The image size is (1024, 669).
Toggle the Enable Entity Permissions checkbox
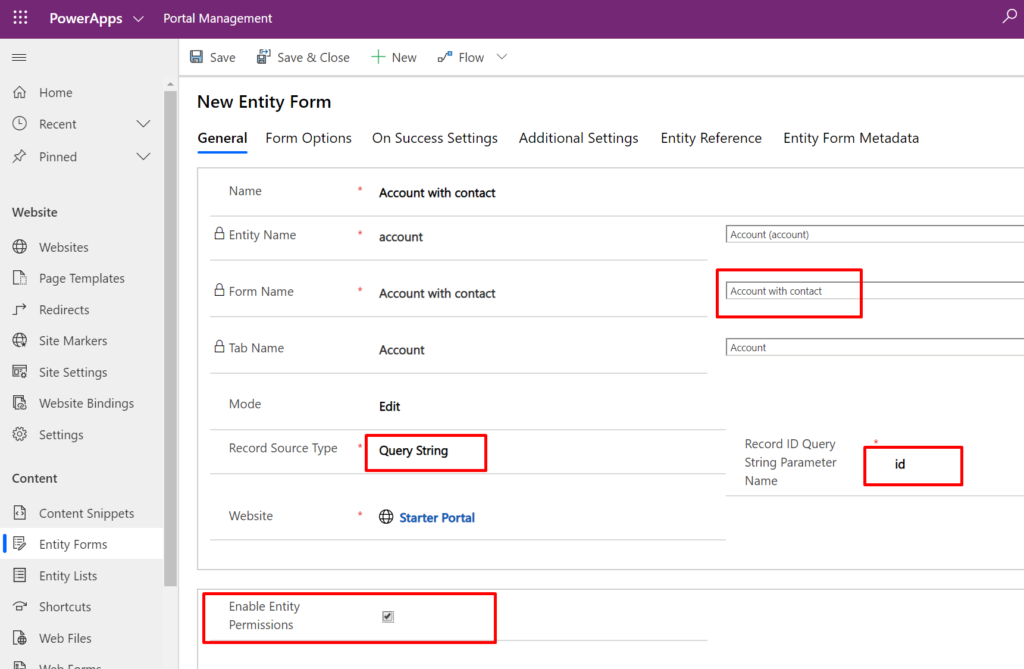click(x=388, y=616)
